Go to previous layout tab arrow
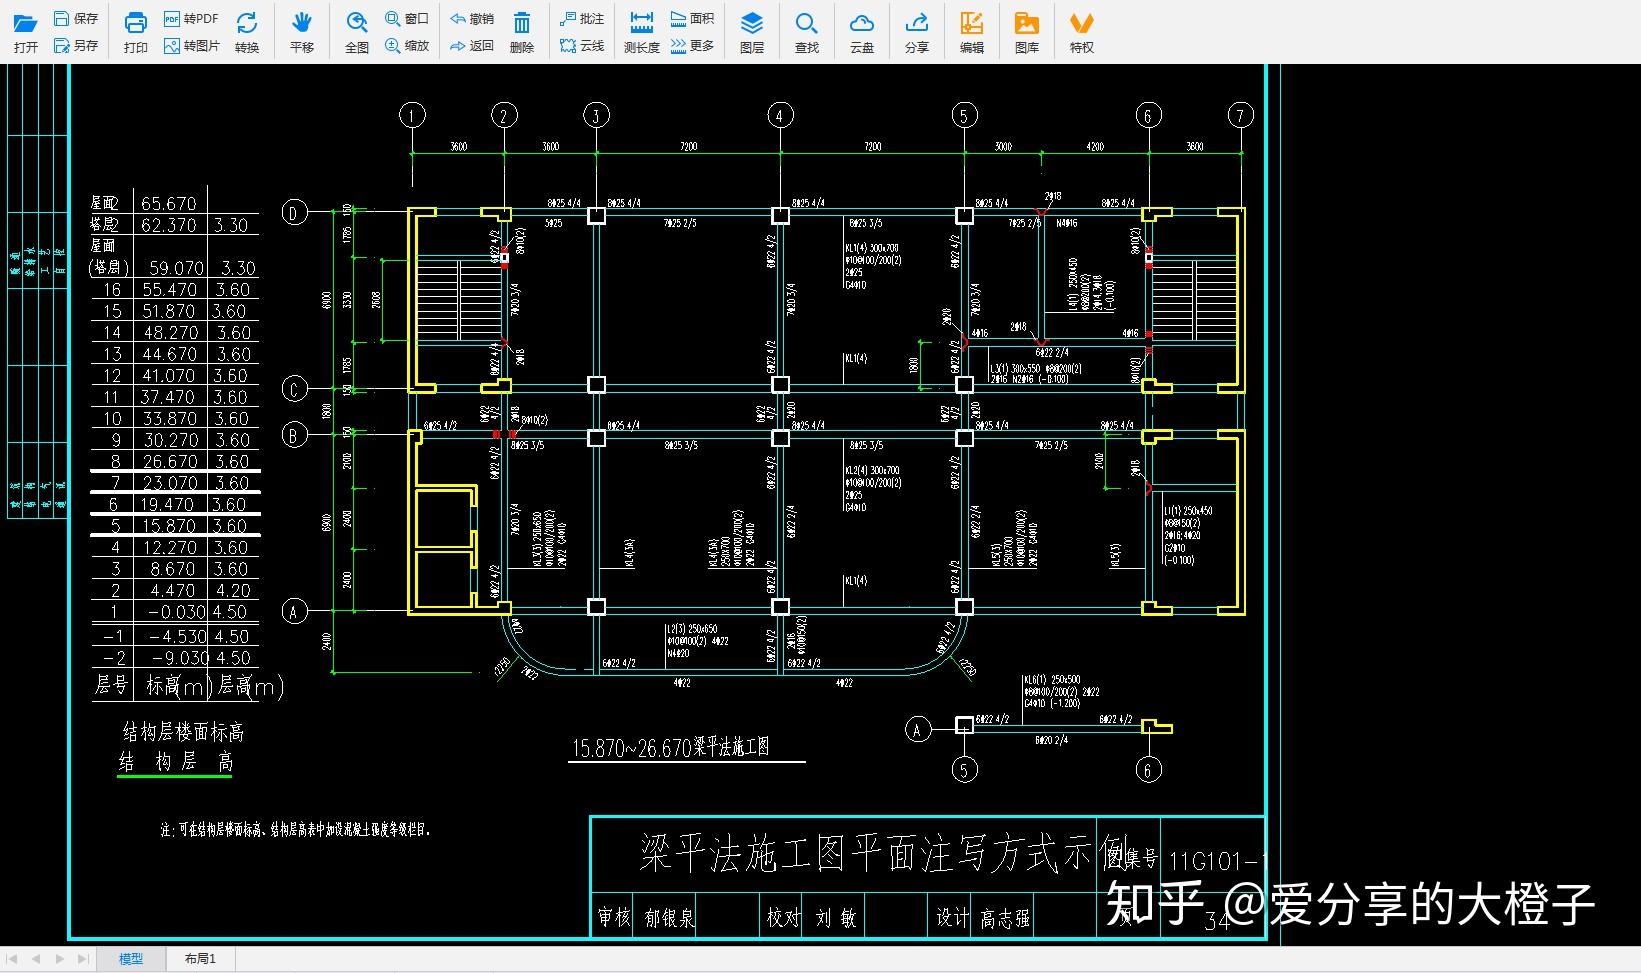1641x973 pixels. pos(36,958)
